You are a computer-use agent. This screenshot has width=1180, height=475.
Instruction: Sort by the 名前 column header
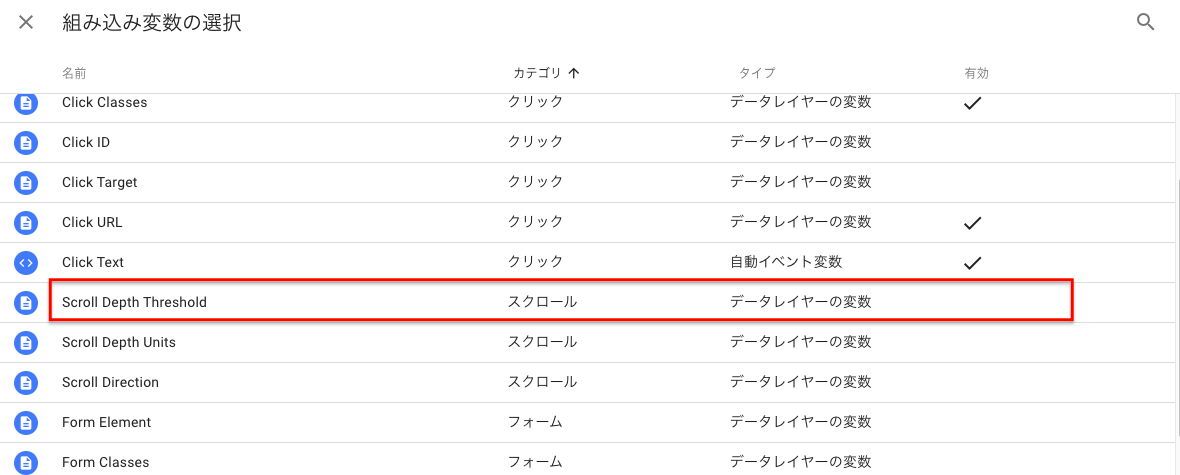coord(74,73)
